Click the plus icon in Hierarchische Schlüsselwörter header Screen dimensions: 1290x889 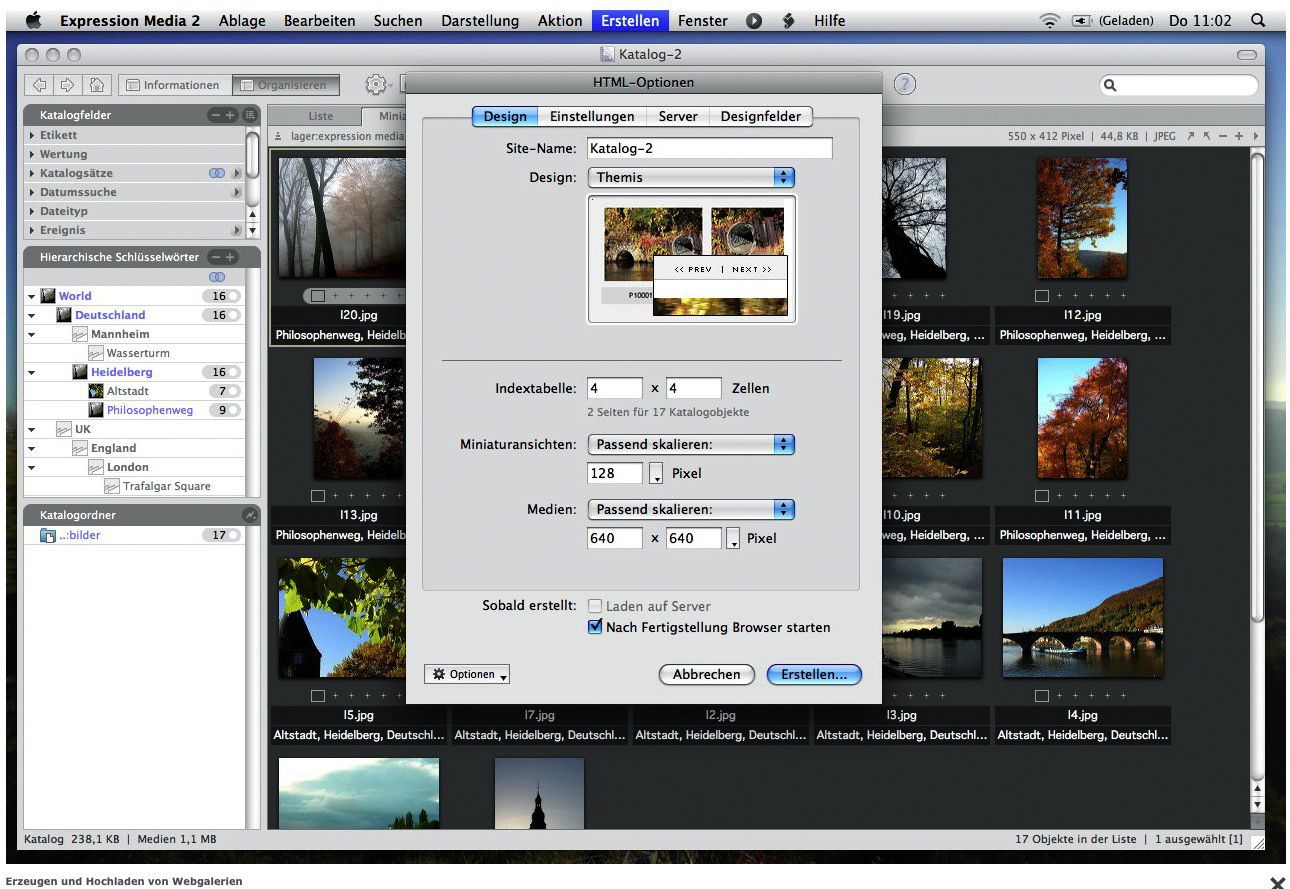click(x=231, y=257)
